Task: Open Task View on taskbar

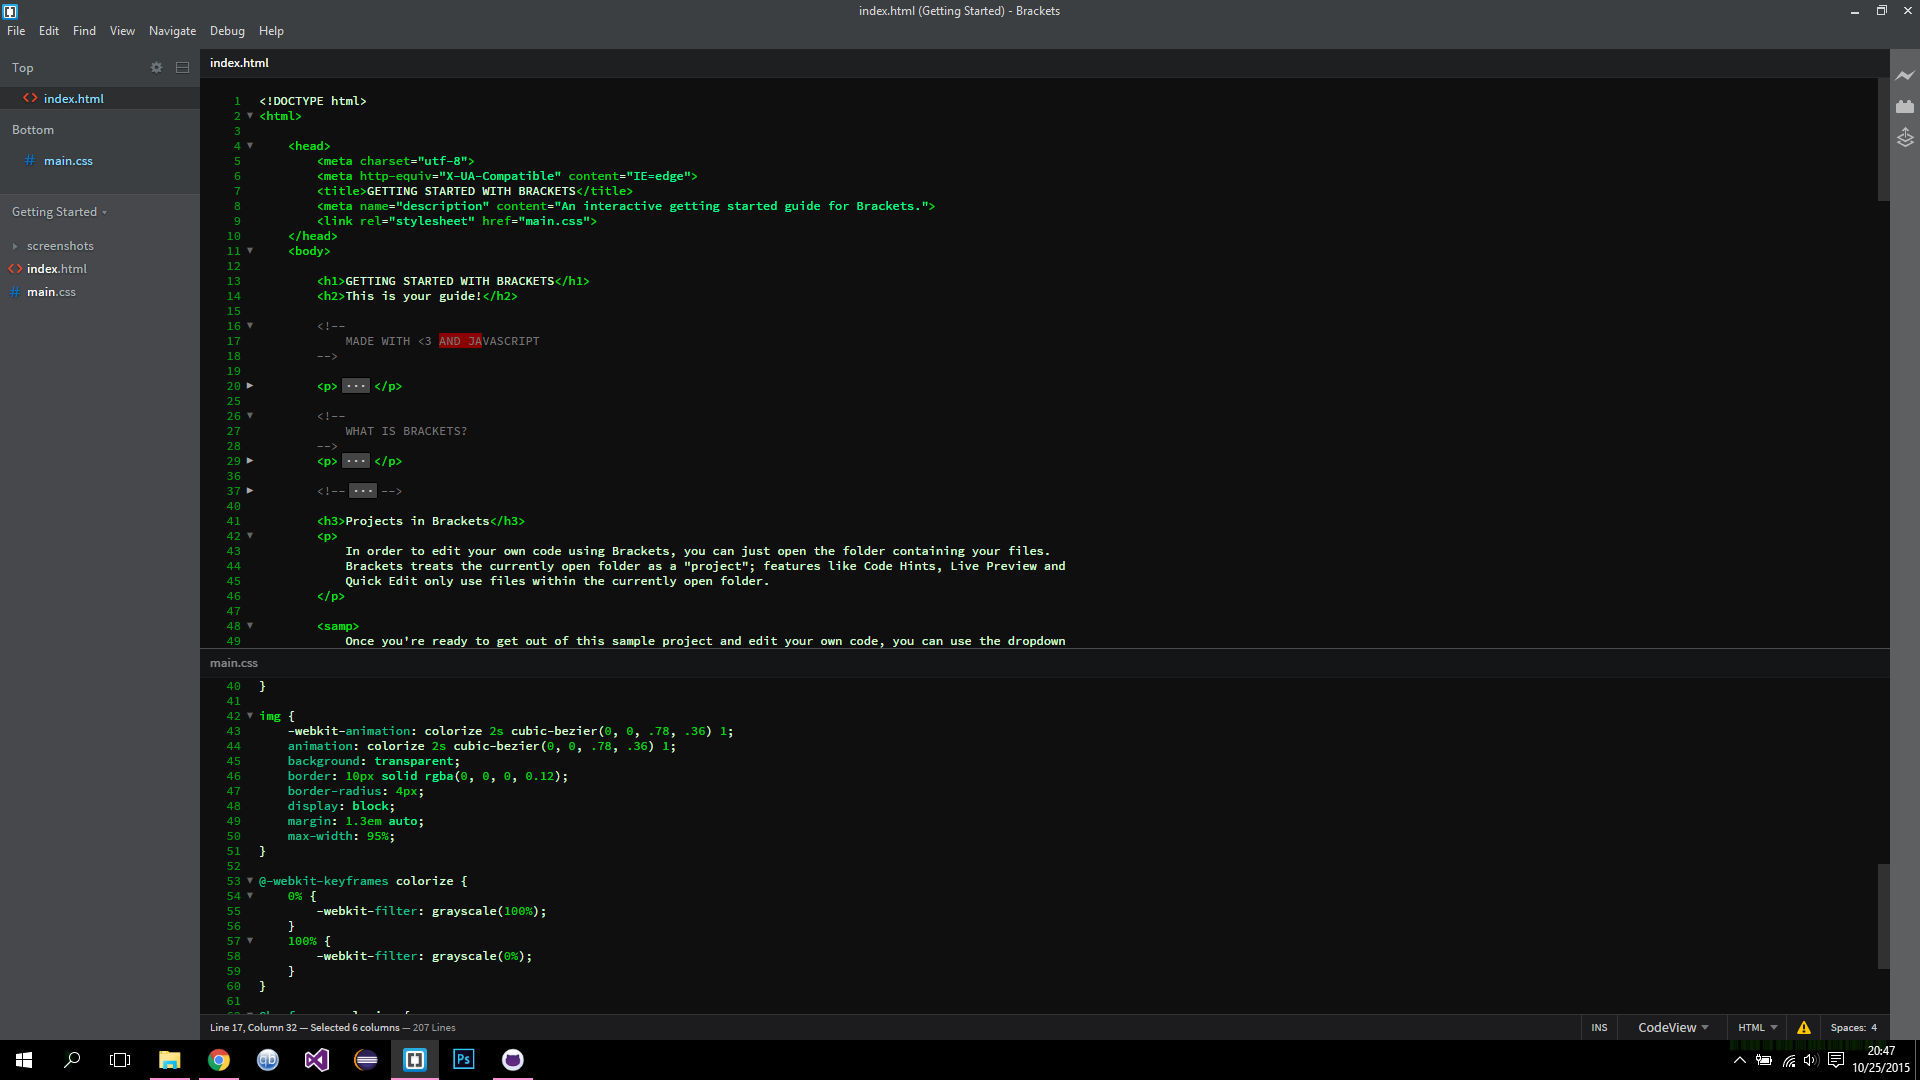Action: (120, 1060)
